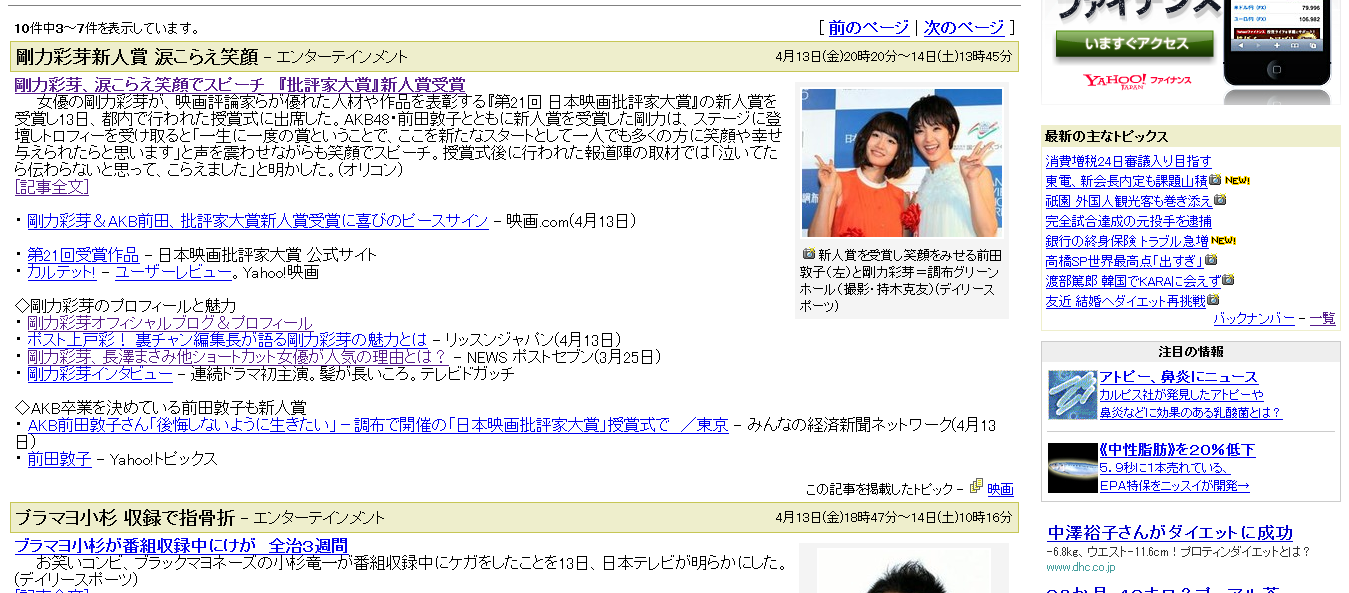Open 第21回受賞作品 link
The height and width of the screenshot is (593, 1349).
[x=83, y=255]
